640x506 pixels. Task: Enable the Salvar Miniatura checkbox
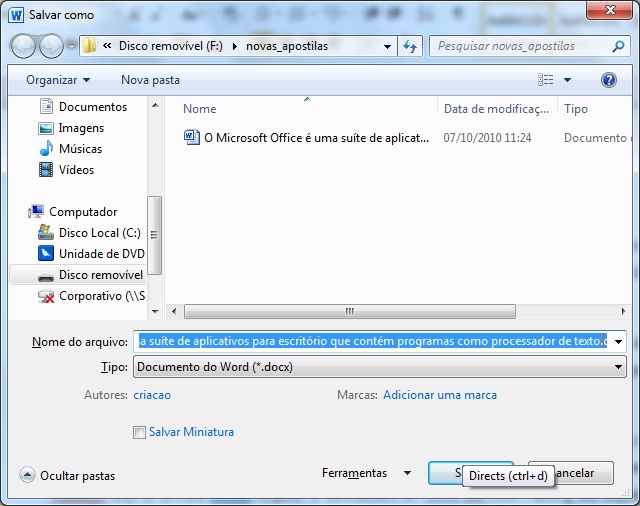pos(139,432)
